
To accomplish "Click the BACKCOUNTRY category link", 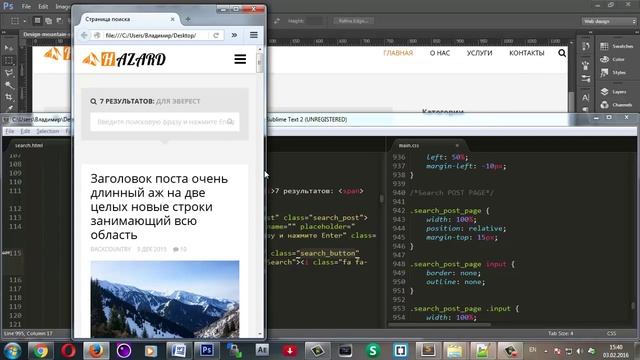I will coord(111,249).
